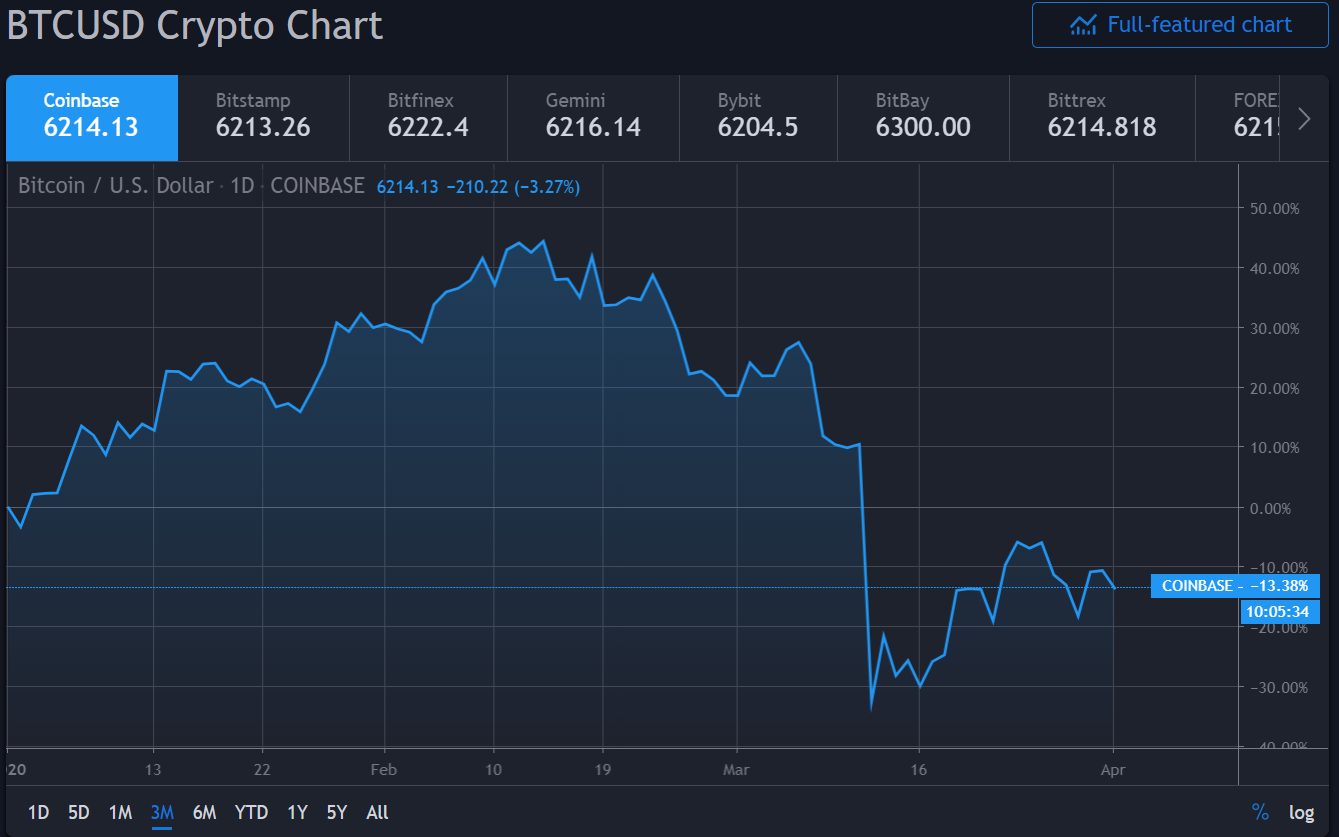Select the Coinbase exchange tab
Viewport: 1339px width, 837px height.
coord(92,118)
